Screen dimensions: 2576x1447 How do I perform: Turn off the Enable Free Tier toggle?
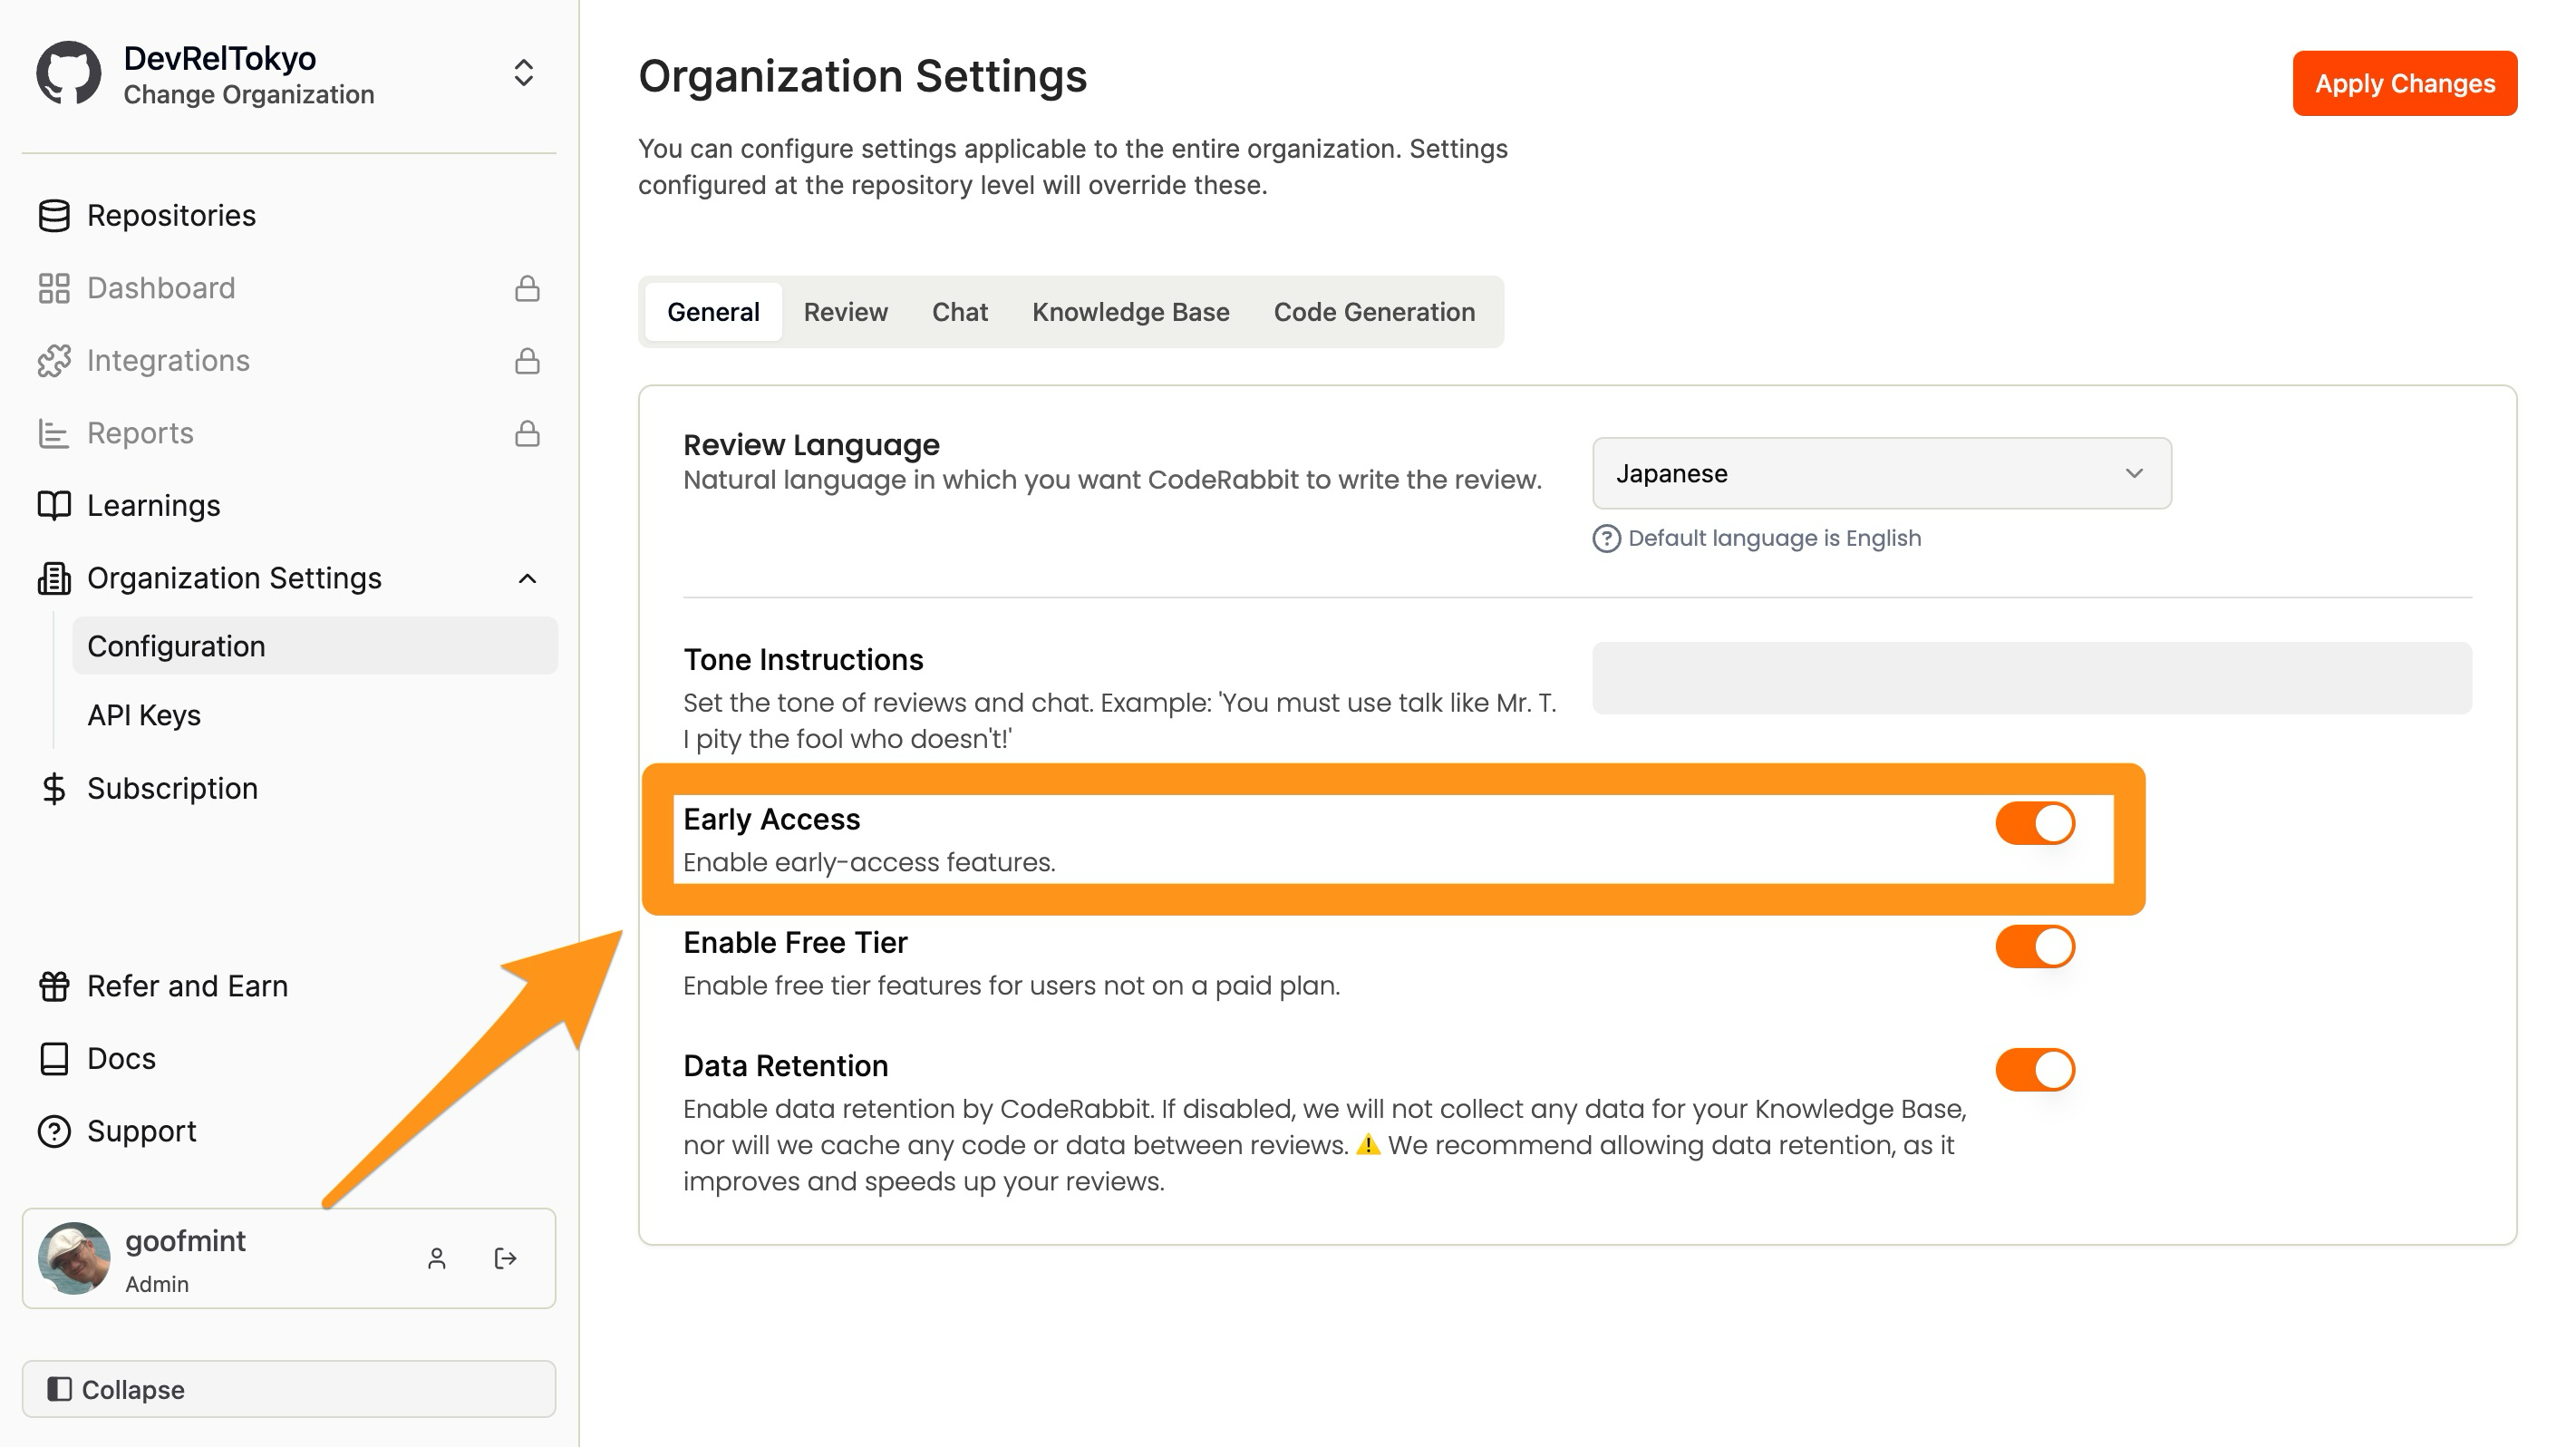[x=2034, y=946]
